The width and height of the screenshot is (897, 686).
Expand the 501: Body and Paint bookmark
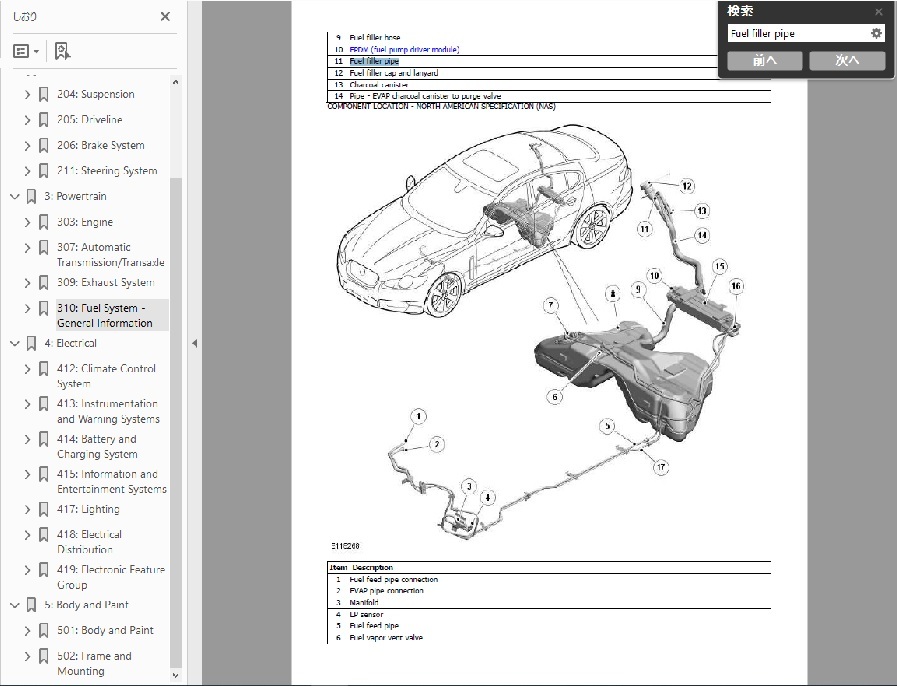click(x=27, y=631)
